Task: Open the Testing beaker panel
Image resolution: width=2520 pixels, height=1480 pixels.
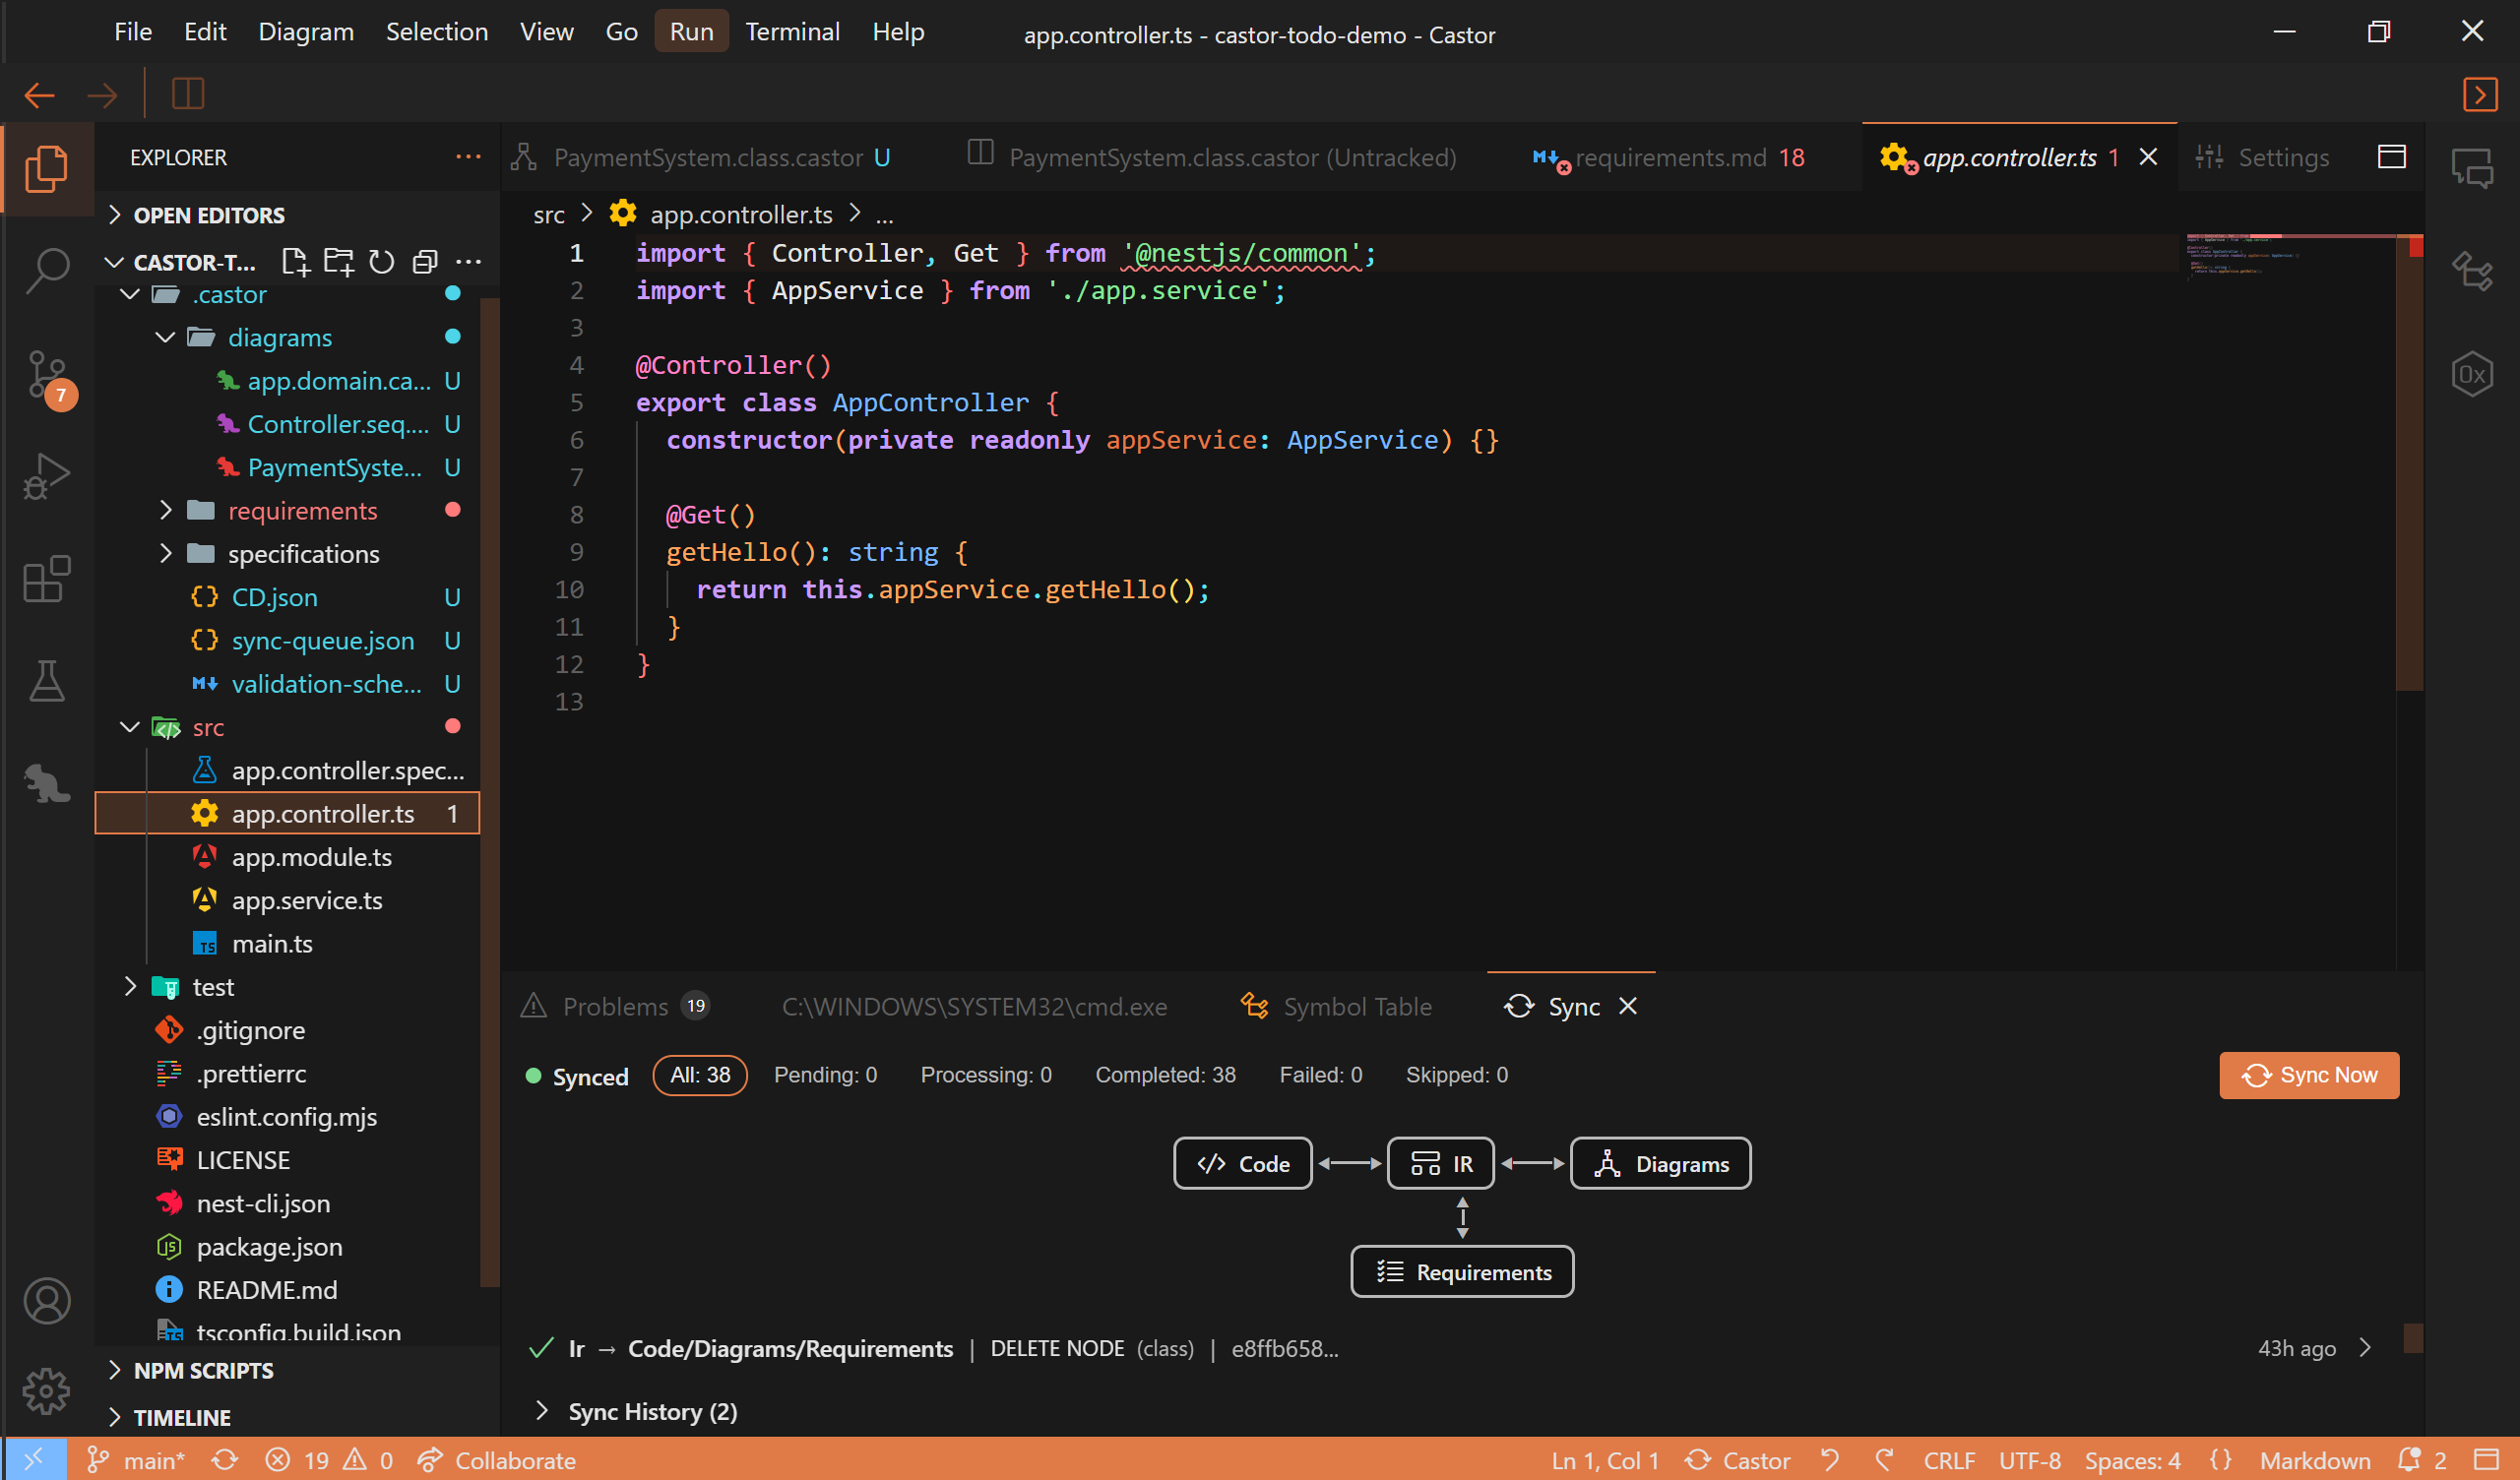Action: coord(47,681)
